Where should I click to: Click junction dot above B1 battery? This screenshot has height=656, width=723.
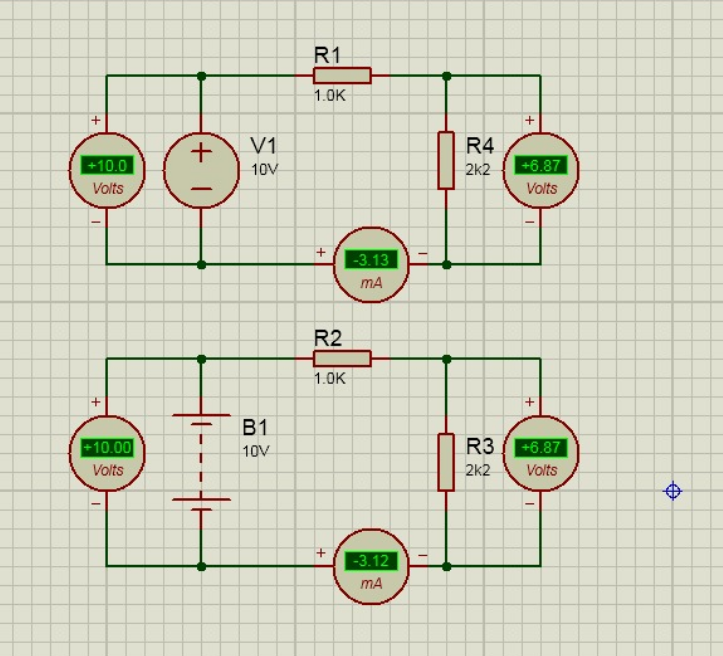point(201,359)
